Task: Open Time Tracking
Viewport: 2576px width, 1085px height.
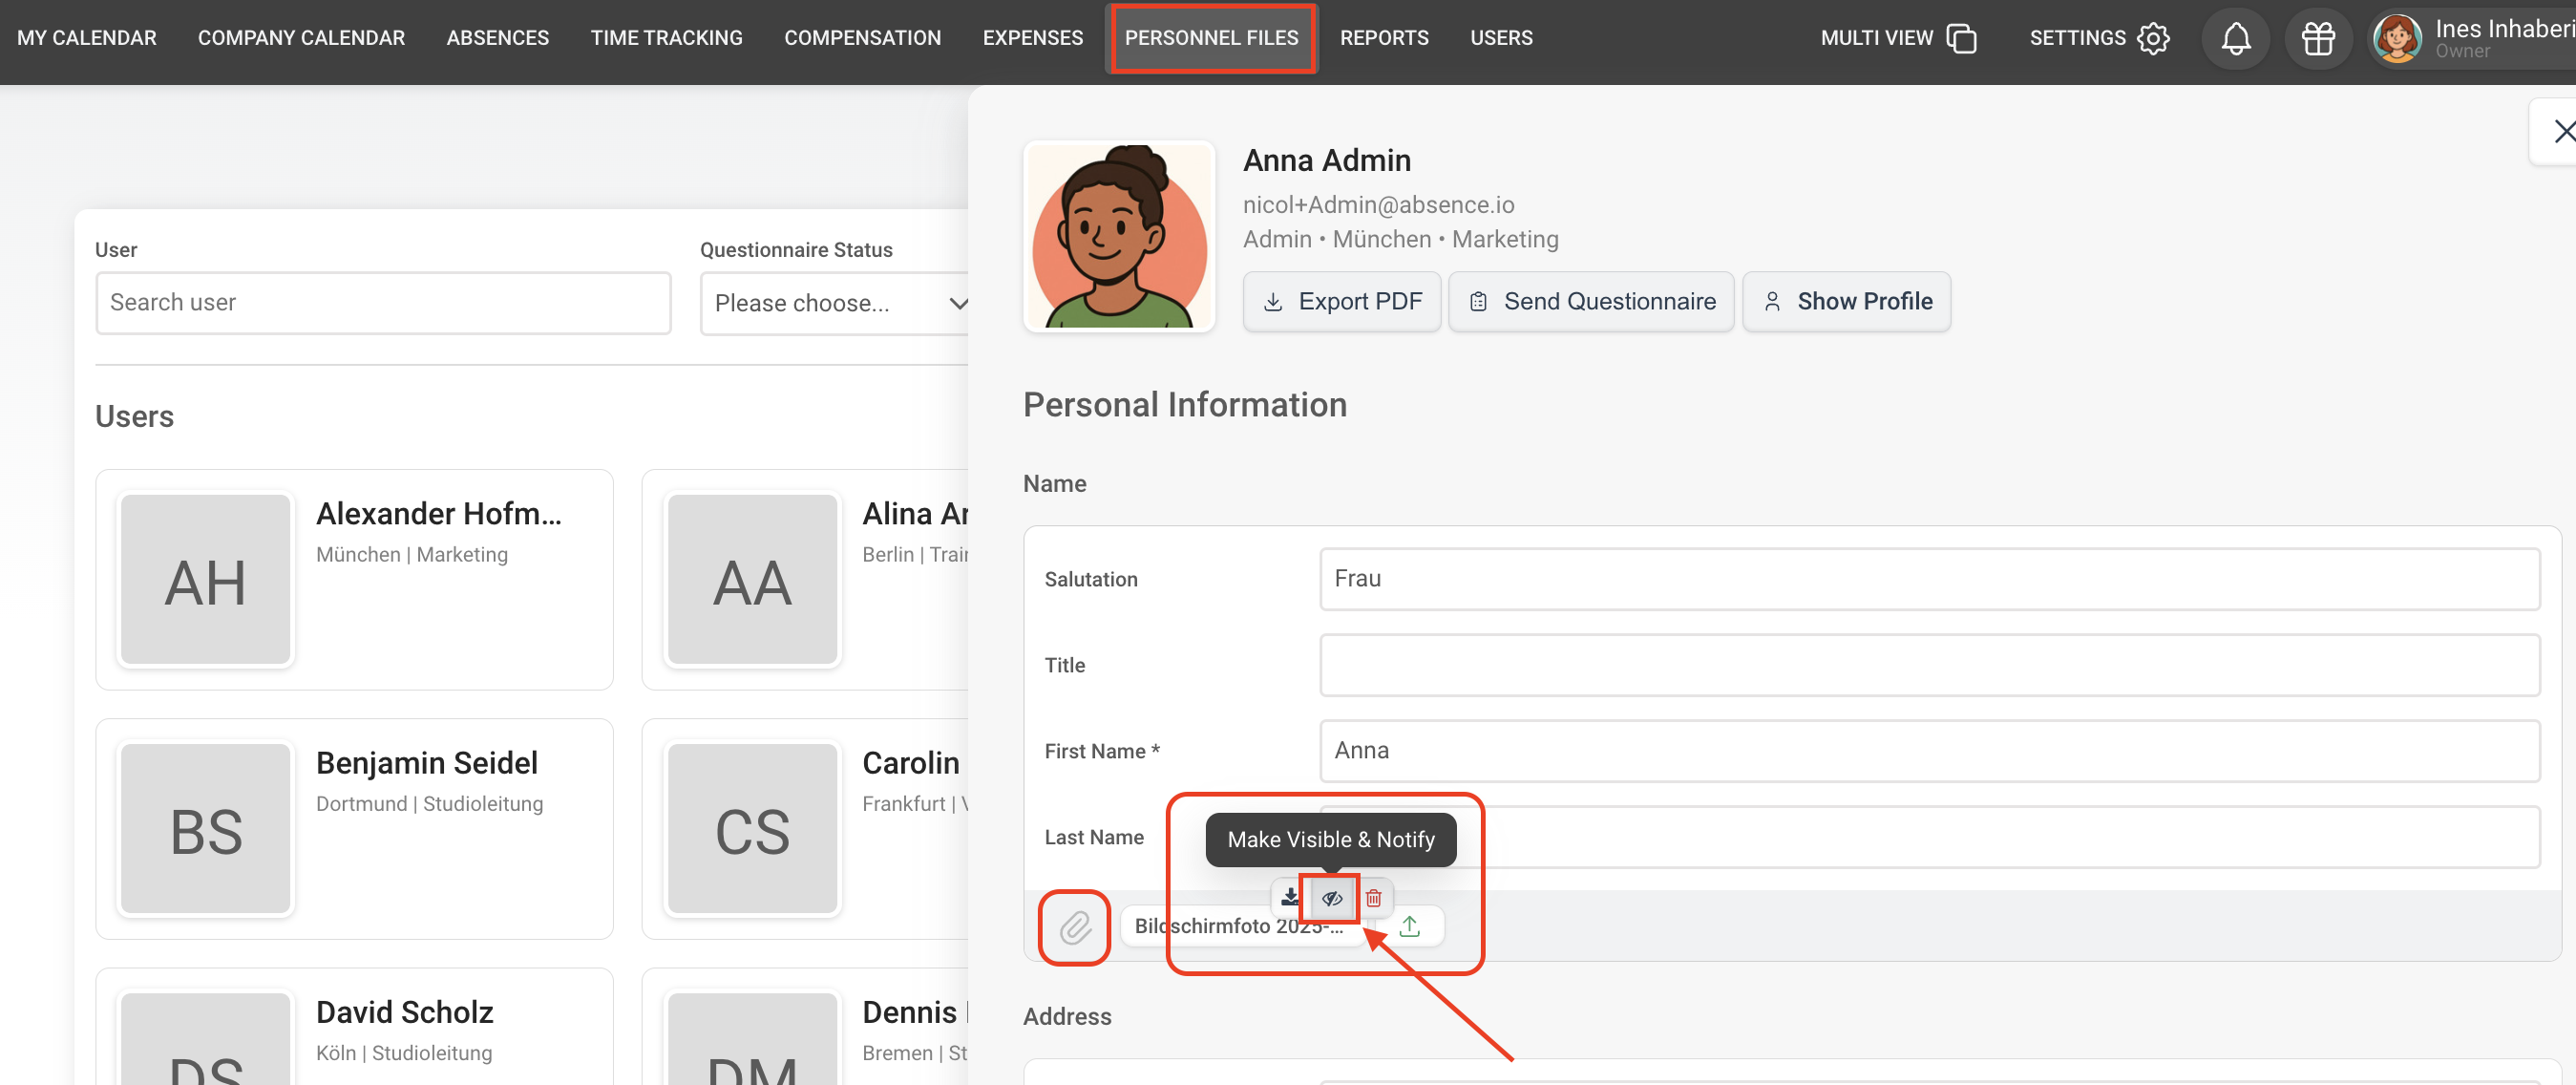Action: click(666, 38)
